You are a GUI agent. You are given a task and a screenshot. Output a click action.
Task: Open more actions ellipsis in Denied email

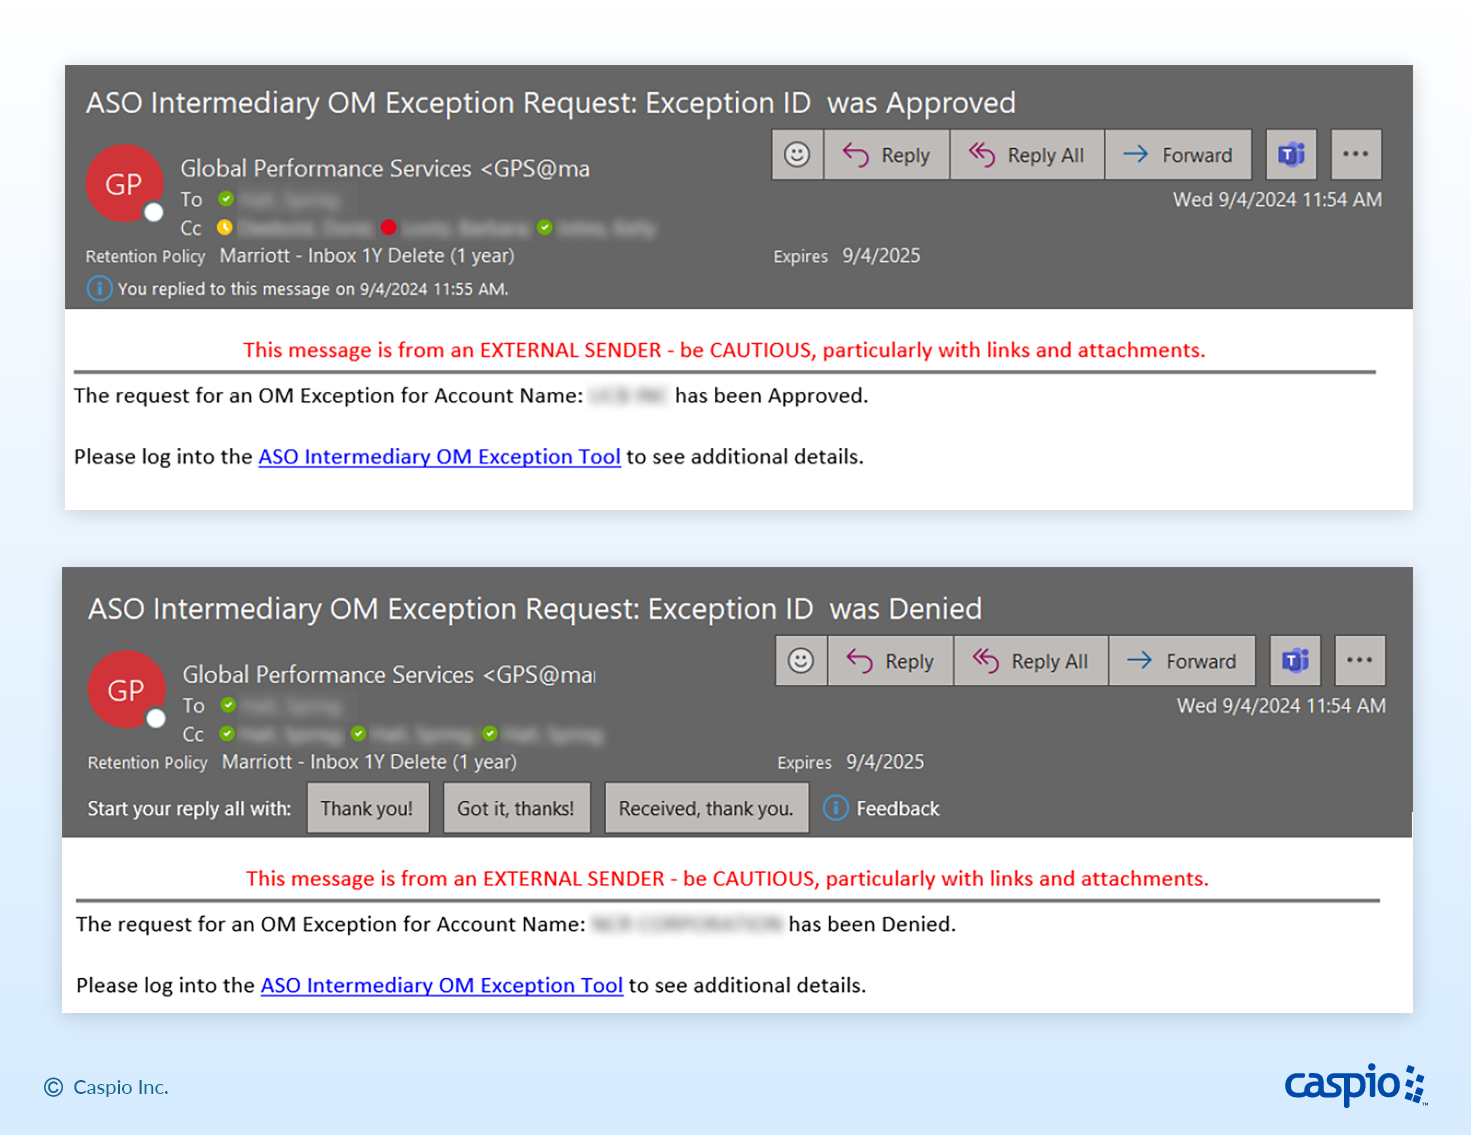click(x=1359, y=661)
